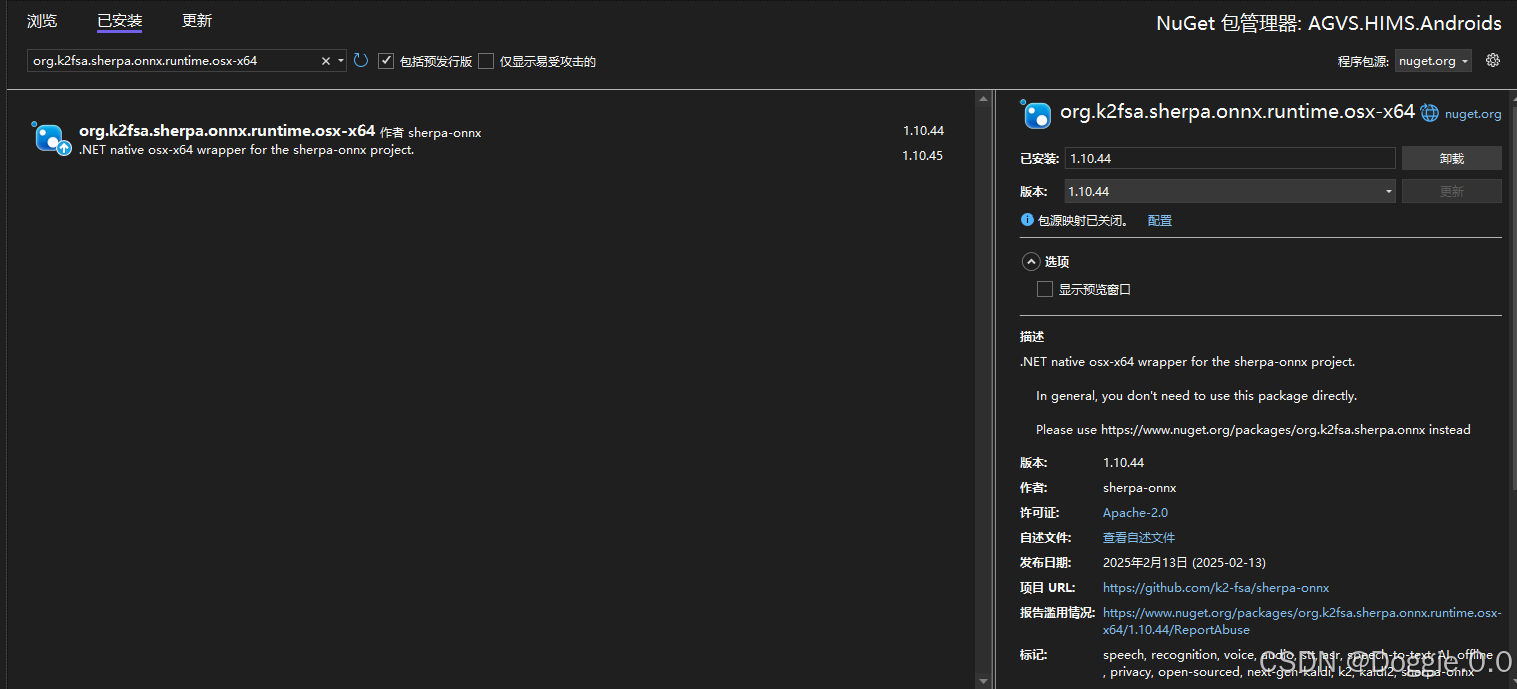Screen dimensions: 1517x689
Task: Click the 更新 button in details pane
Action: coord(1452,191)
